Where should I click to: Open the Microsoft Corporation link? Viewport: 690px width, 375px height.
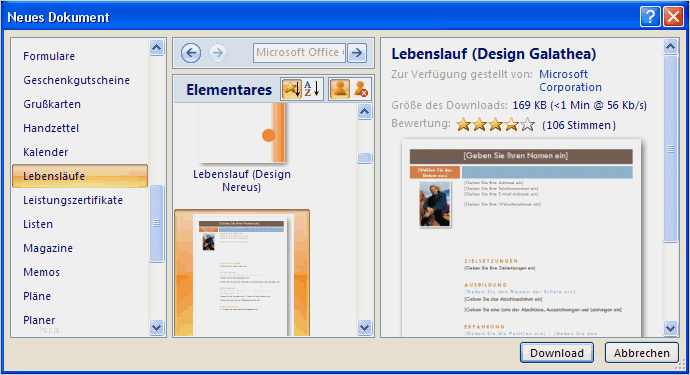[x=570, y=81]
